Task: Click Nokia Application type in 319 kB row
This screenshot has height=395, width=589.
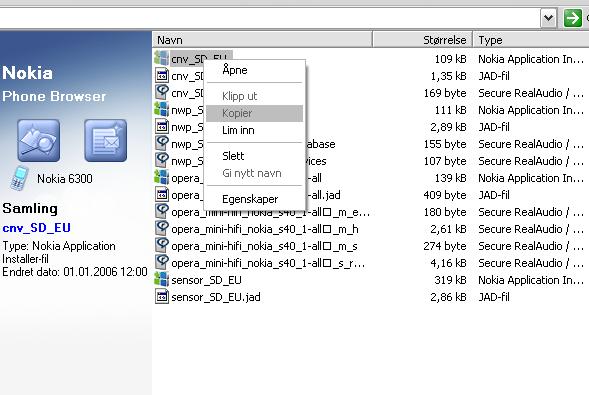Action: [x=531, y=280]
